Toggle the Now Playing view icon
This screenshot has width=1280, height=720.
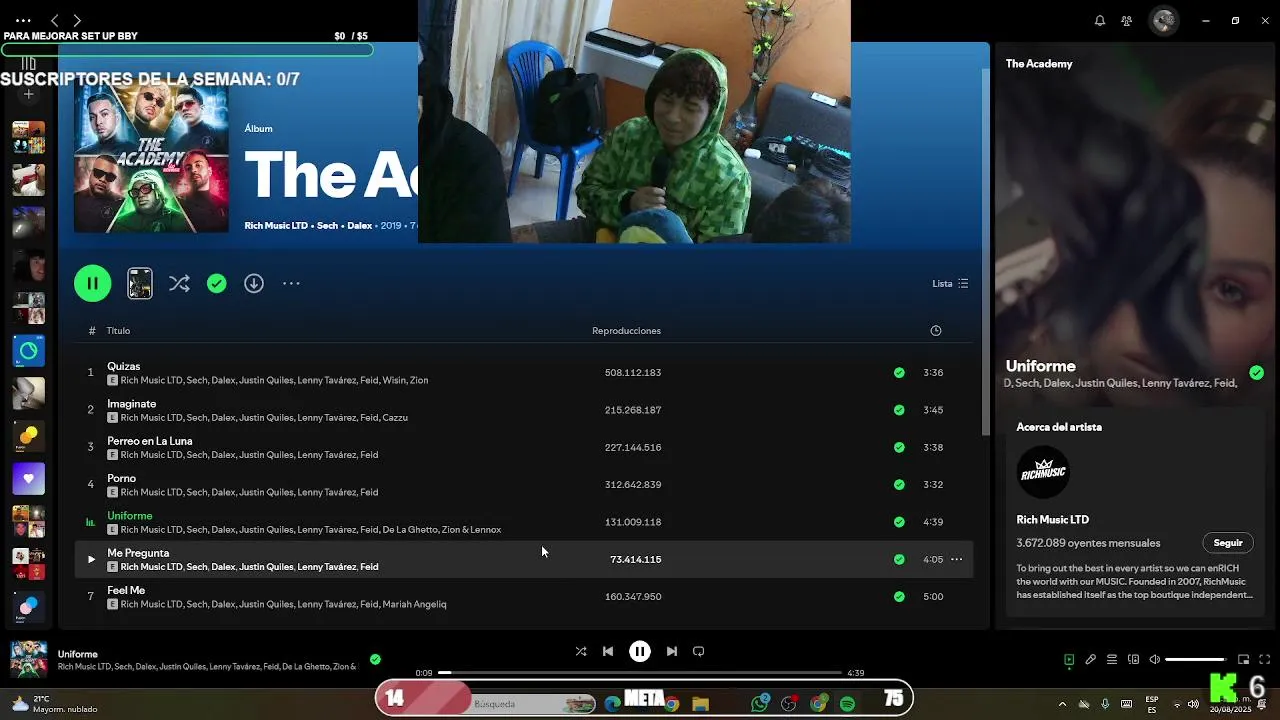click(x=1069, y=659)
